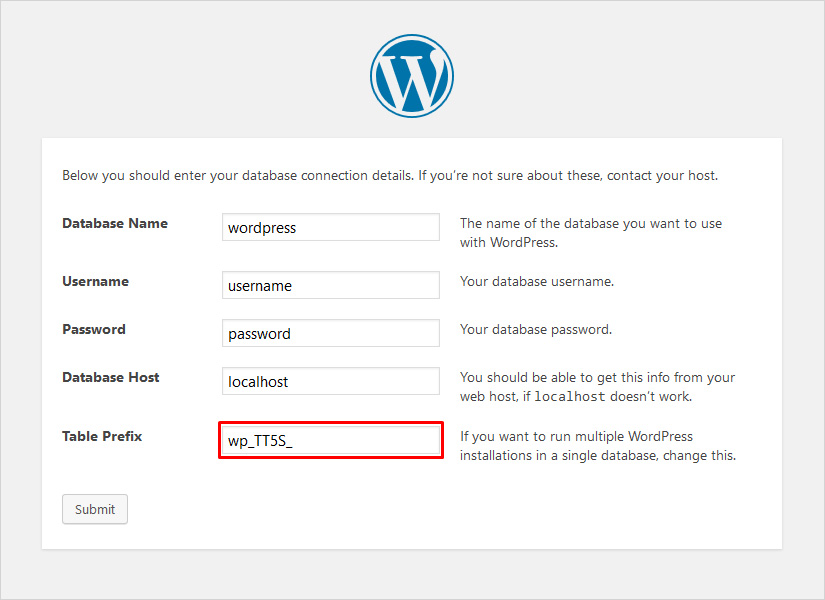The width and height of the screenshot is (825, 600).
Task: Click the monospace localhost word in the hint
Action: coord(571,397)
